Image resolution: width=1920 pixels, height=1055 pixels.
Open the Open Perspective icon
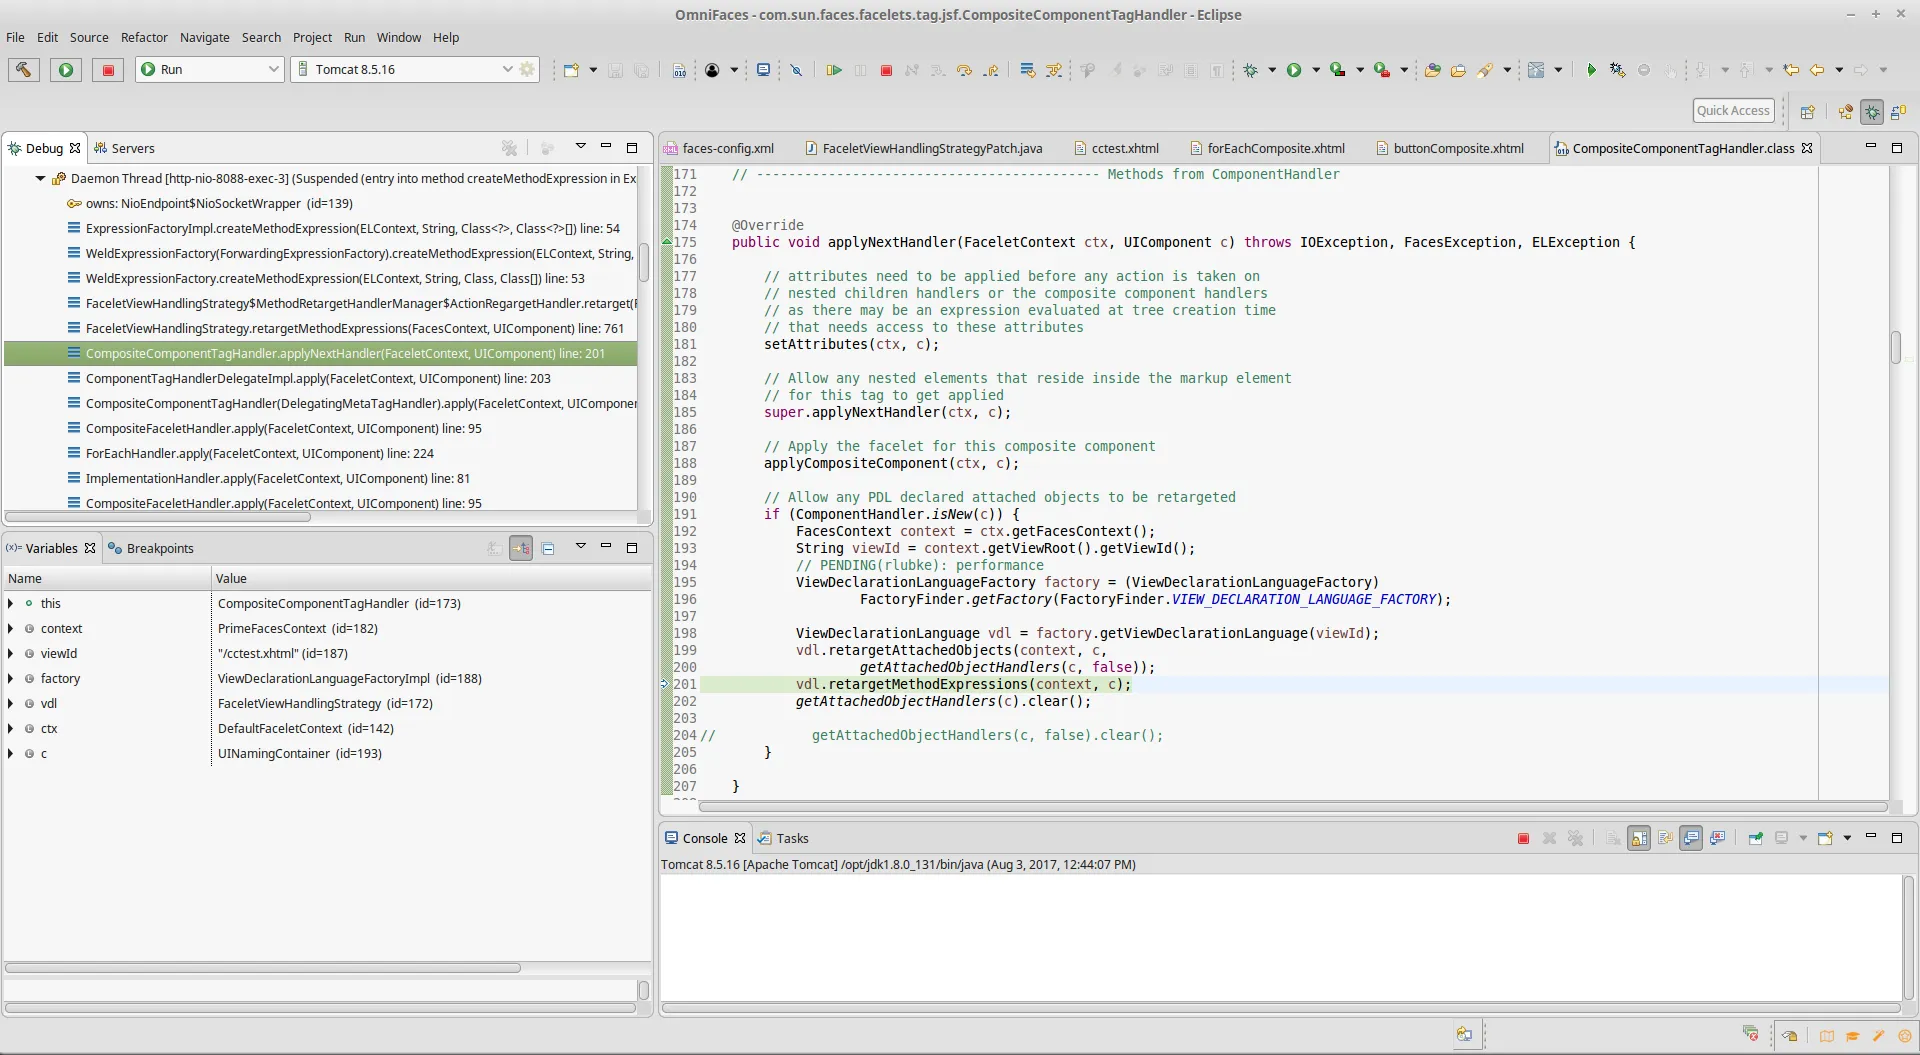[1807, 111]
